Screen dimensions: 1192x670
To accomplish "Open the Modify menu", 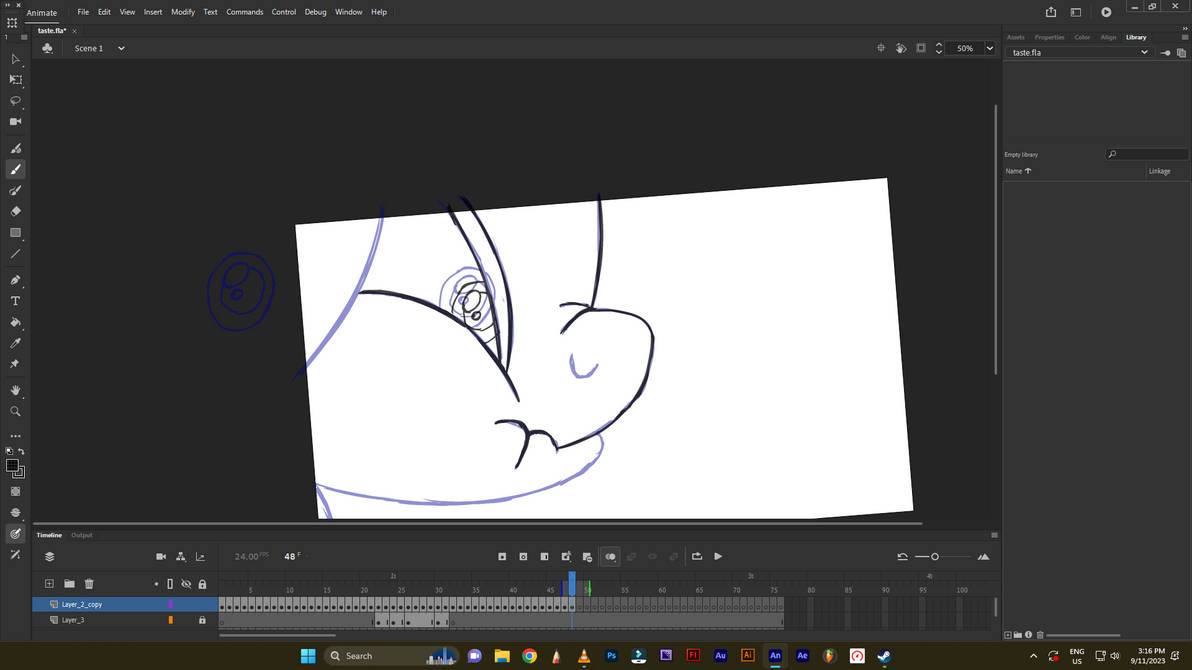I will [182, 12].
